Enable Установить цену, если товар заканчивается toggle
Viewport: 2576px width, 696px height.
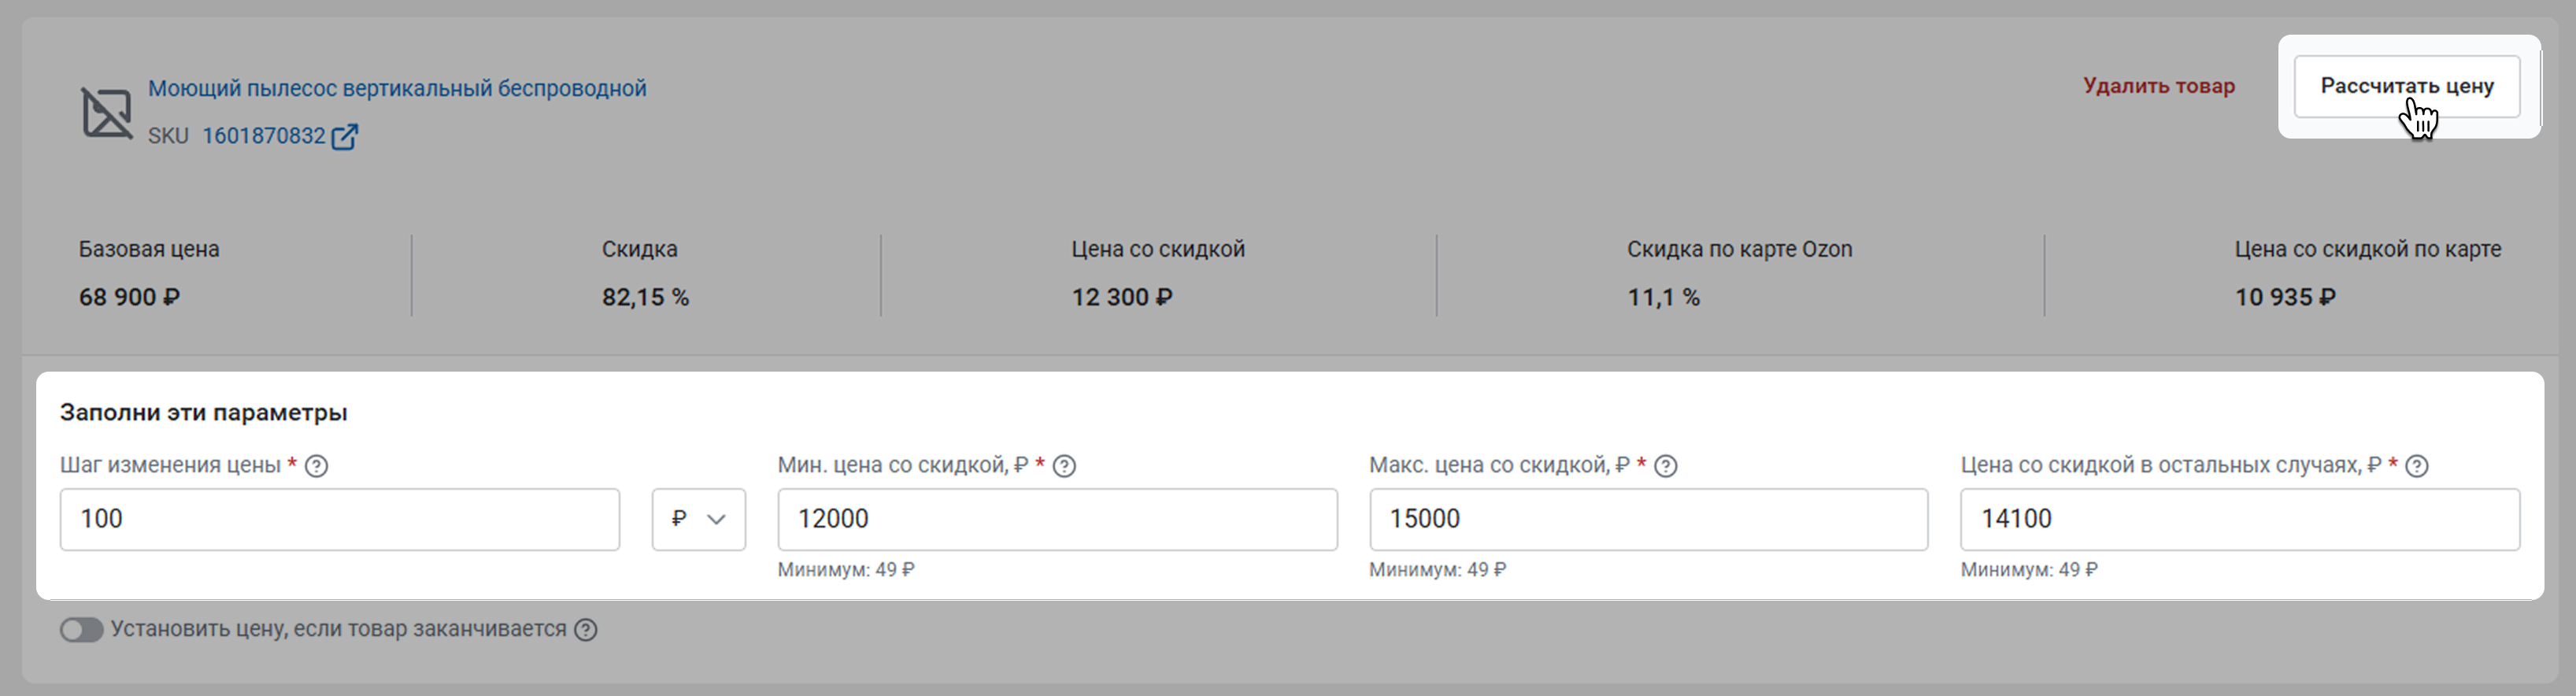click(81, 630)
